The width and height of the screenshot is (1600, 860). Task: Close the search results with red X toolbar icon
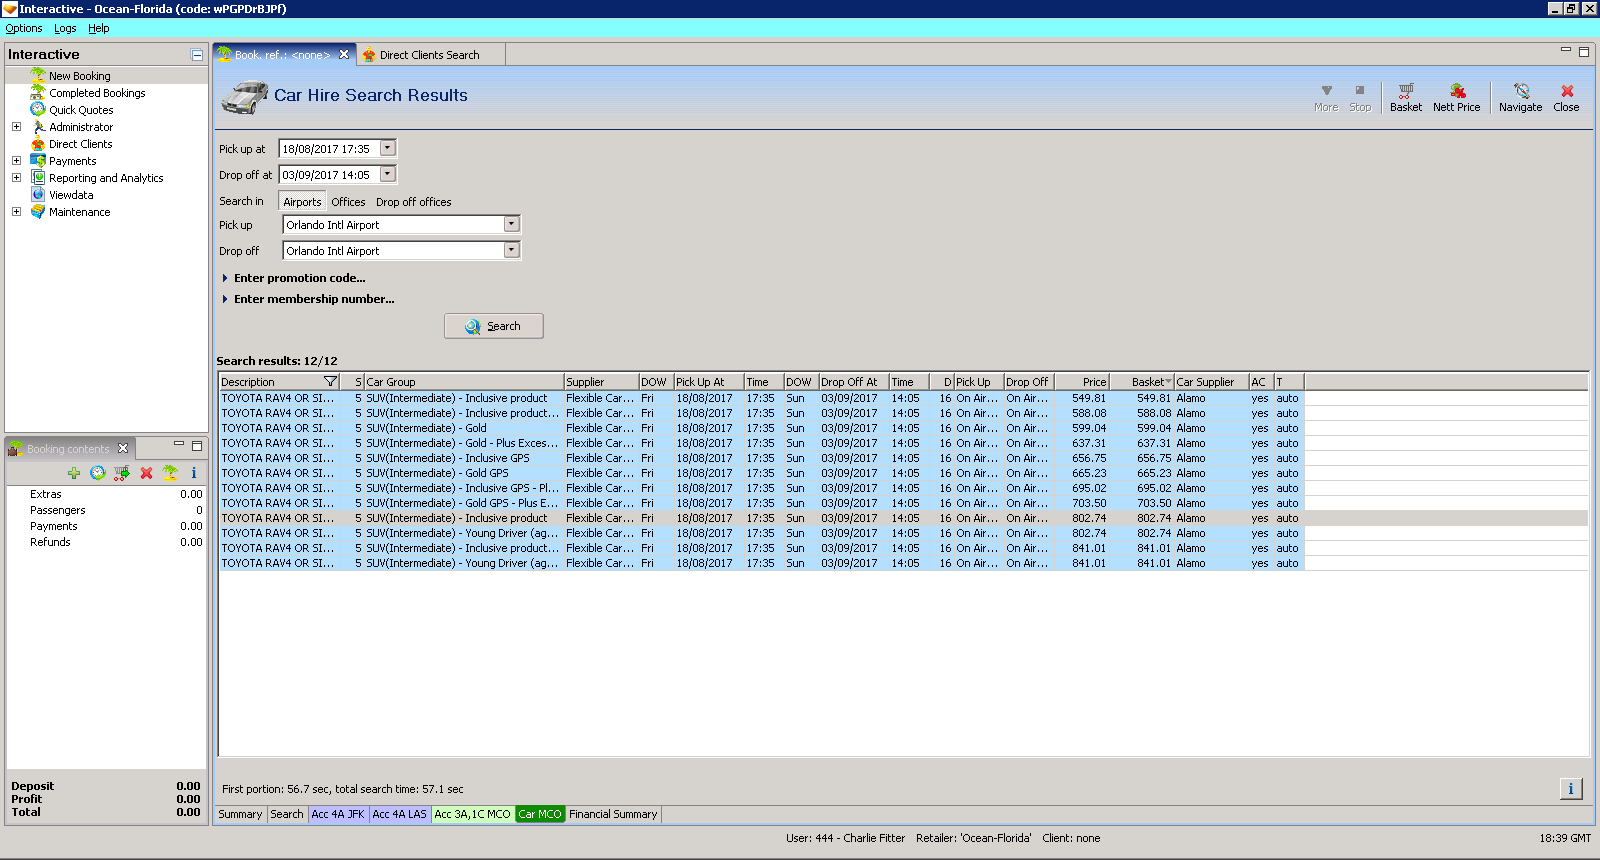pyautogui.click(x=1567, y=97)
